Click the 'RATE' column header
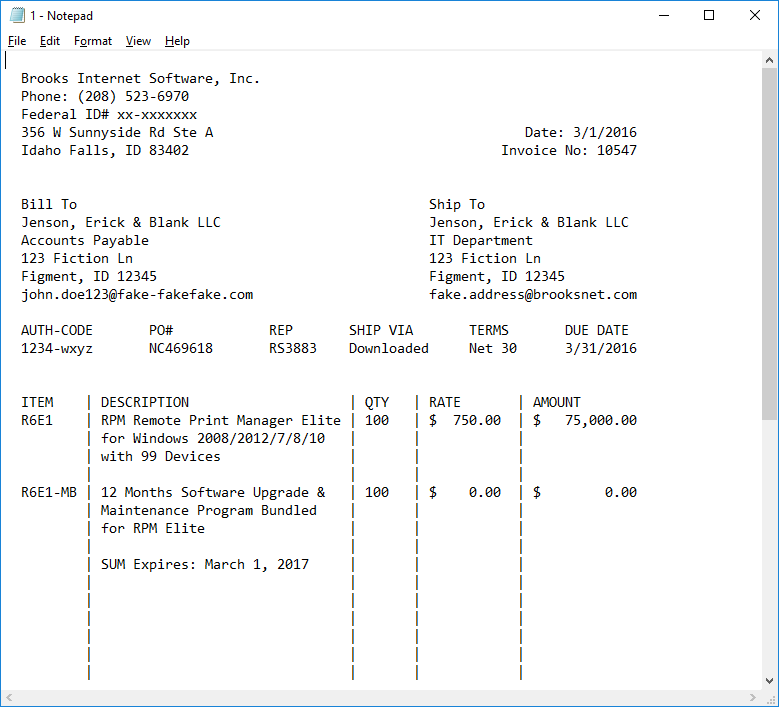Viewport: 779px width, 707px height. click(x=445, y=402)
